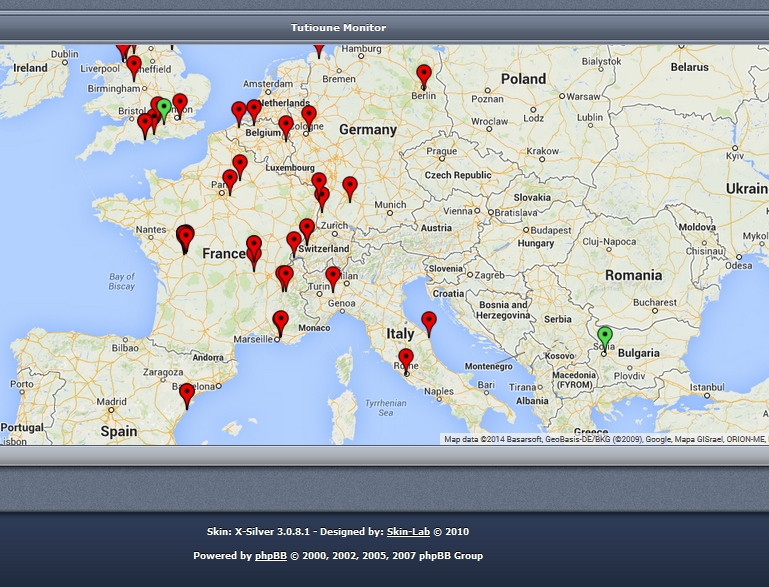This screenshot has height=587, width=769.
Task: Click the Istanbul city label
Action: 707,387
